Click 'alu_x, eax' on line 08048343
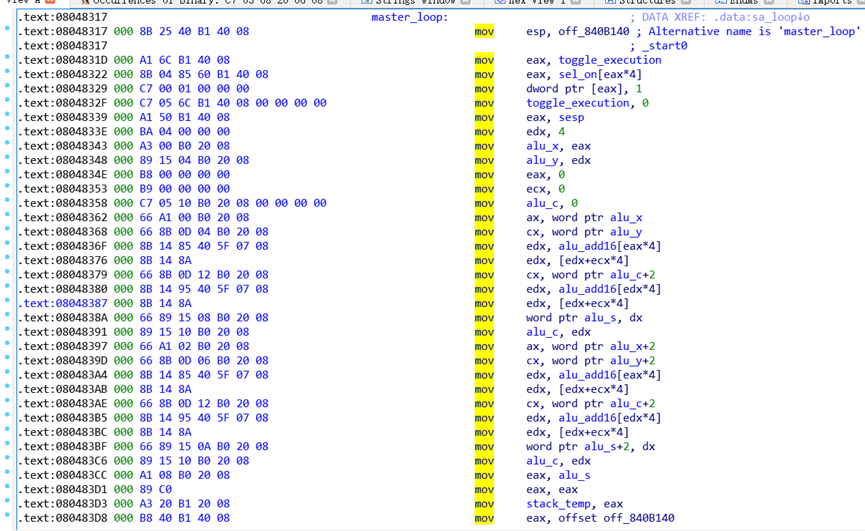Viewport: 865px width, 531px height. [x=558, y=146]
